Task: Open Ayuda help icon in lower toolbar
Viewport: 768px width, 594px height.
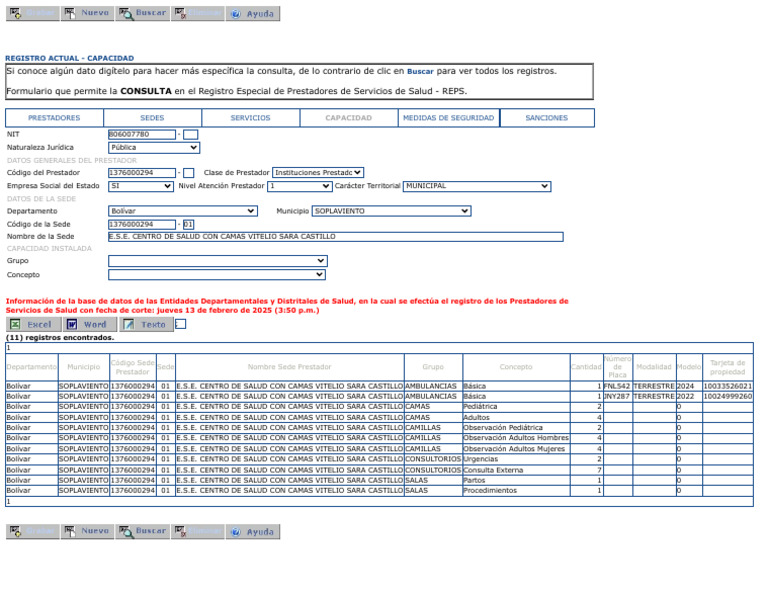Action: 253,531
